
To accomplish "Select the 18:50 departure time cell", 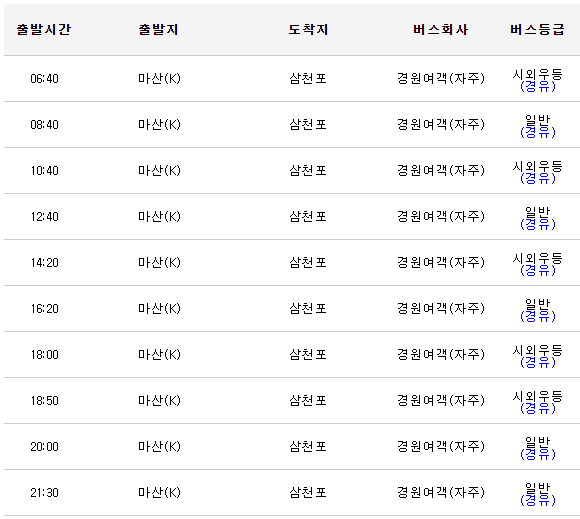I will [x=44, y=400].
